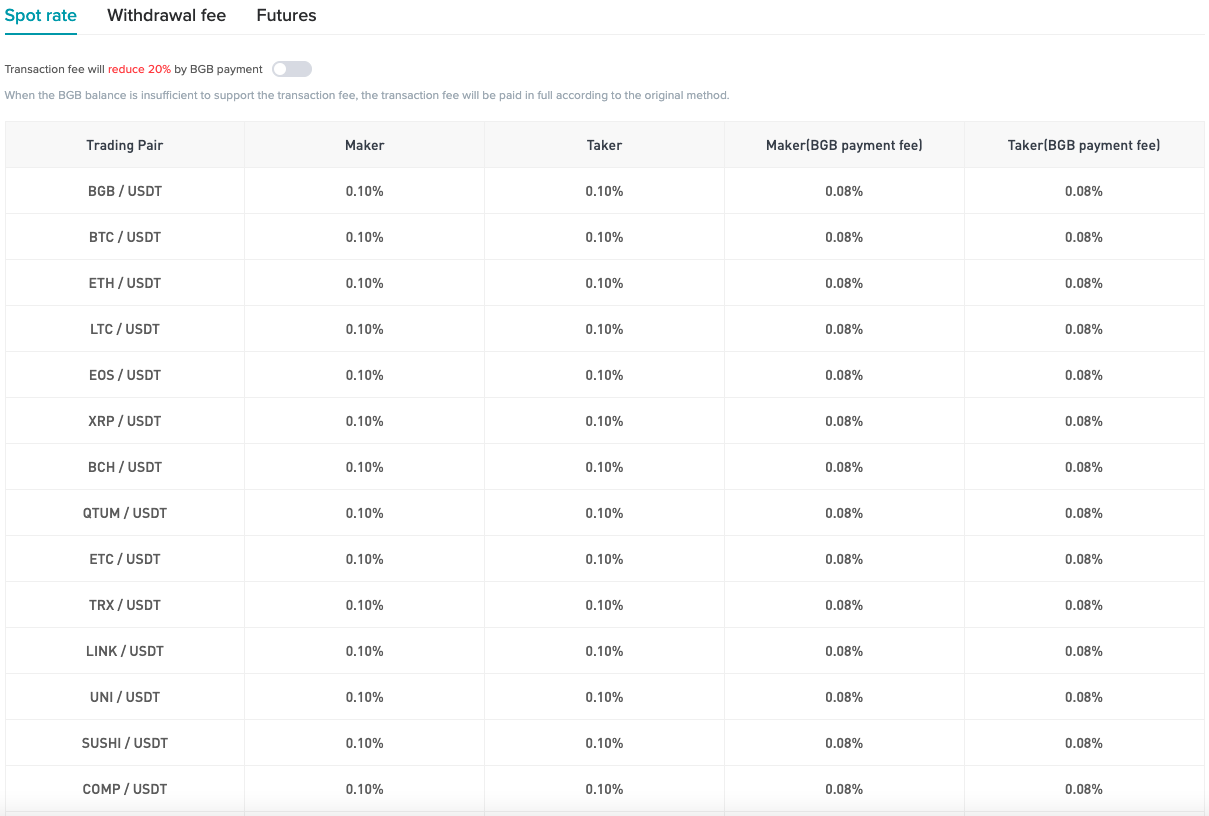The width and height of the screenshot is (1209, 816).
Task: Select the TRX / USDT trading pair
Action: pos(125,605)
